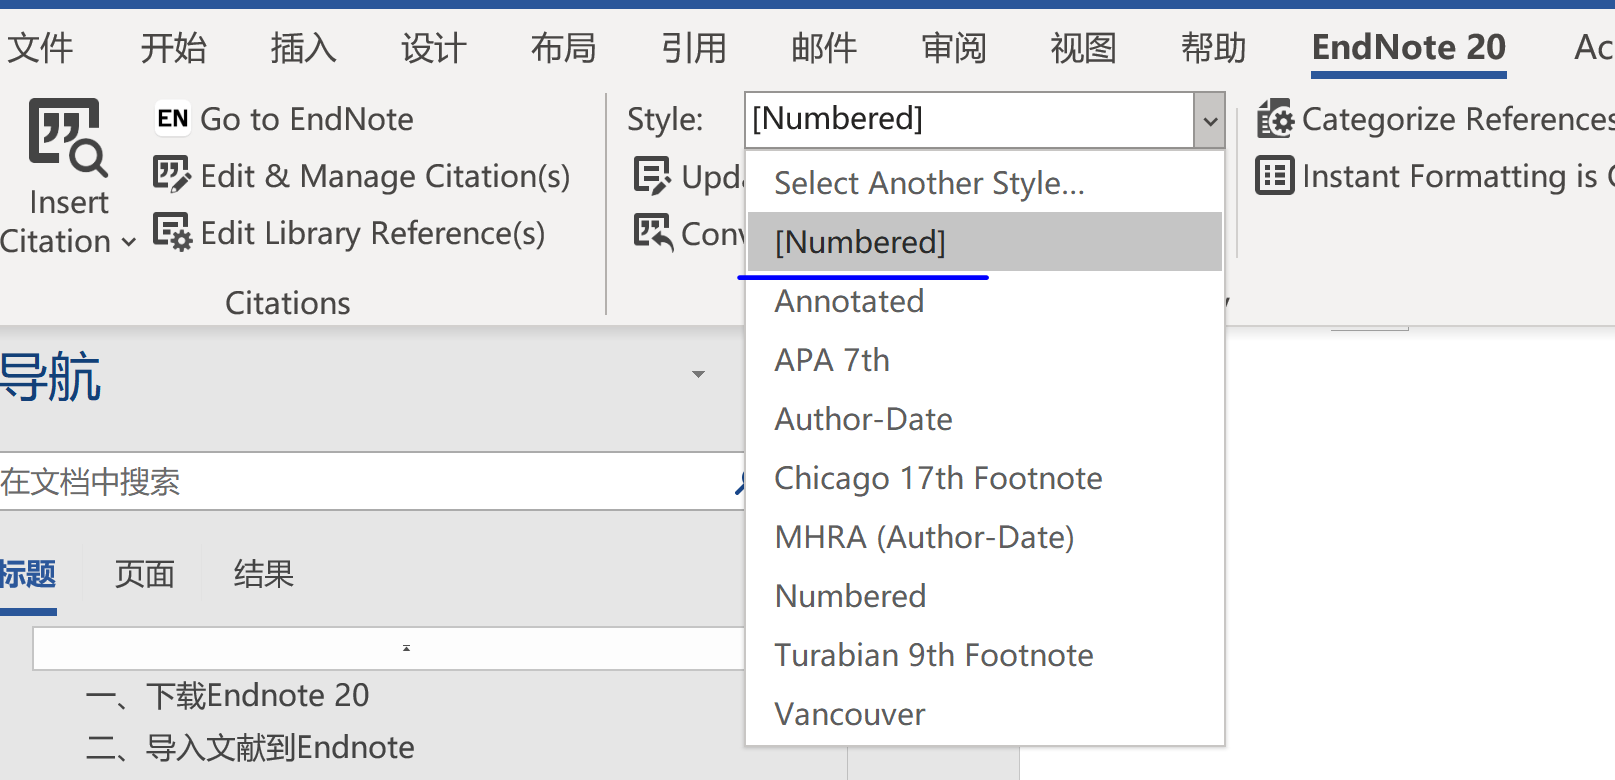The image size is (1615, 780).
Task: Click the Categorize References icon
Action: (x=1275, y=119)
